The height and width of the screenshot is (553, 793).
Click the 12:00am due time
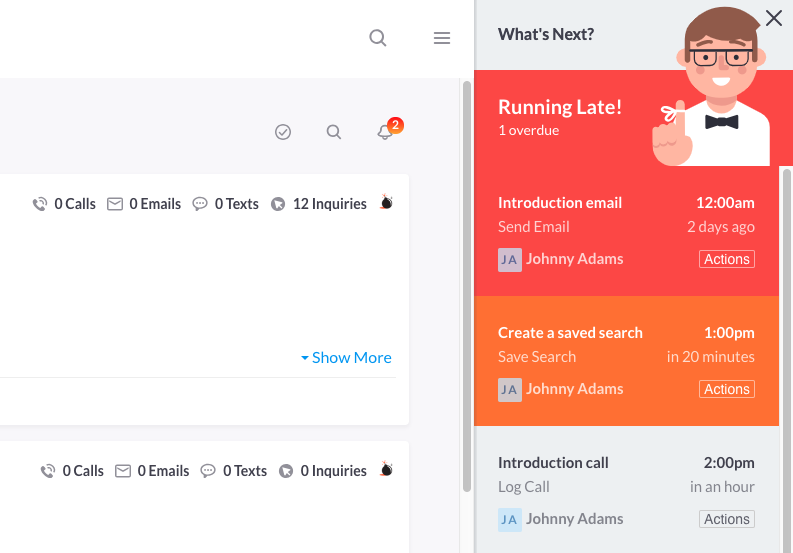(x=725, y=203)
